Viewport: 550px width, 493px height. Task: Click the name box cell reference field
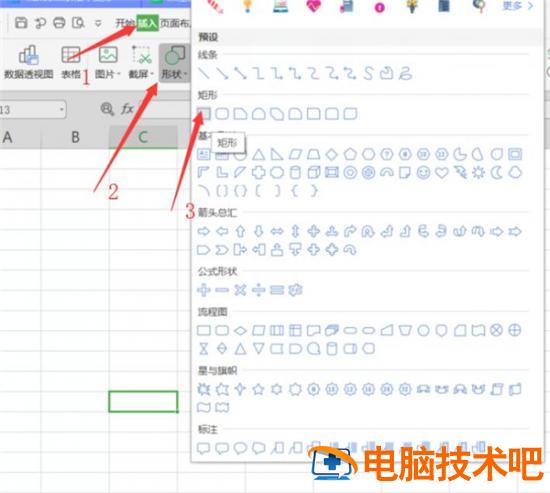click(33, 110)
